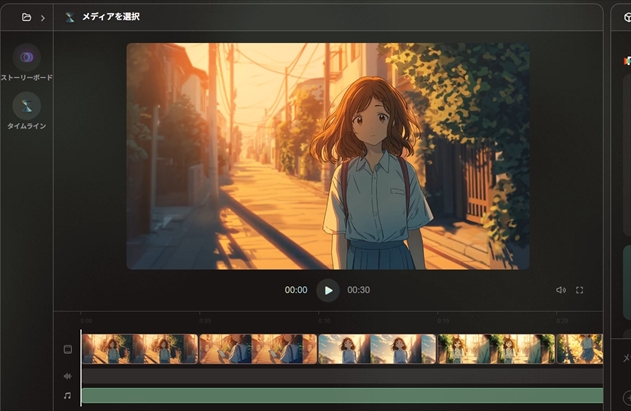Switch to the タイムライン timeline view
Screen dimensions: 631x411
click(27, 105)
